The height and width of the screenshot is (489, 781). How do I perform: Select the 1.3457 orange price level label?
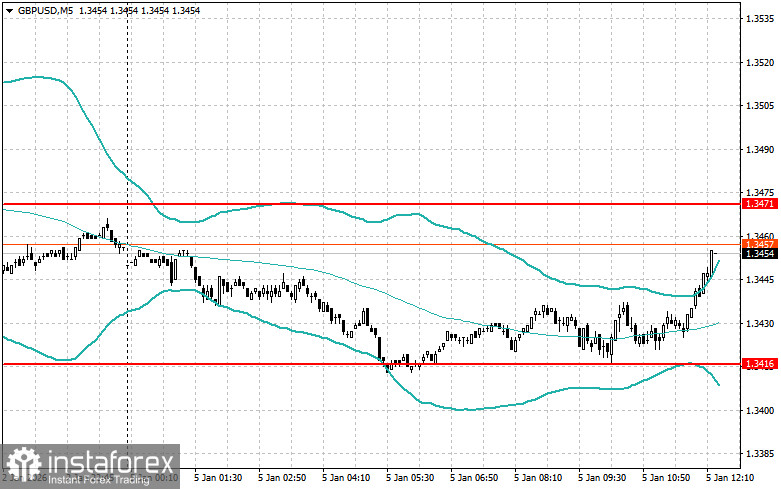coord(760,244)
